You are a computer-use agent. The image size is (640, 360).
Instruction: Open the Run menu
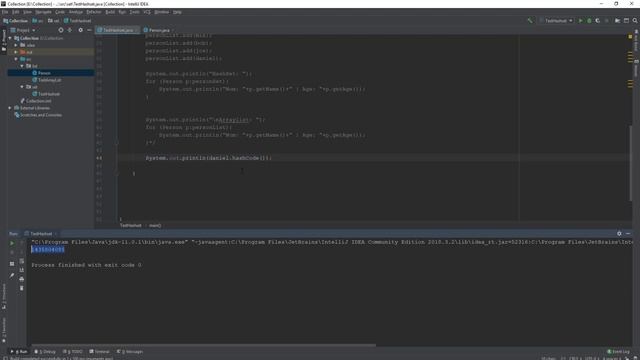[122, 12]
